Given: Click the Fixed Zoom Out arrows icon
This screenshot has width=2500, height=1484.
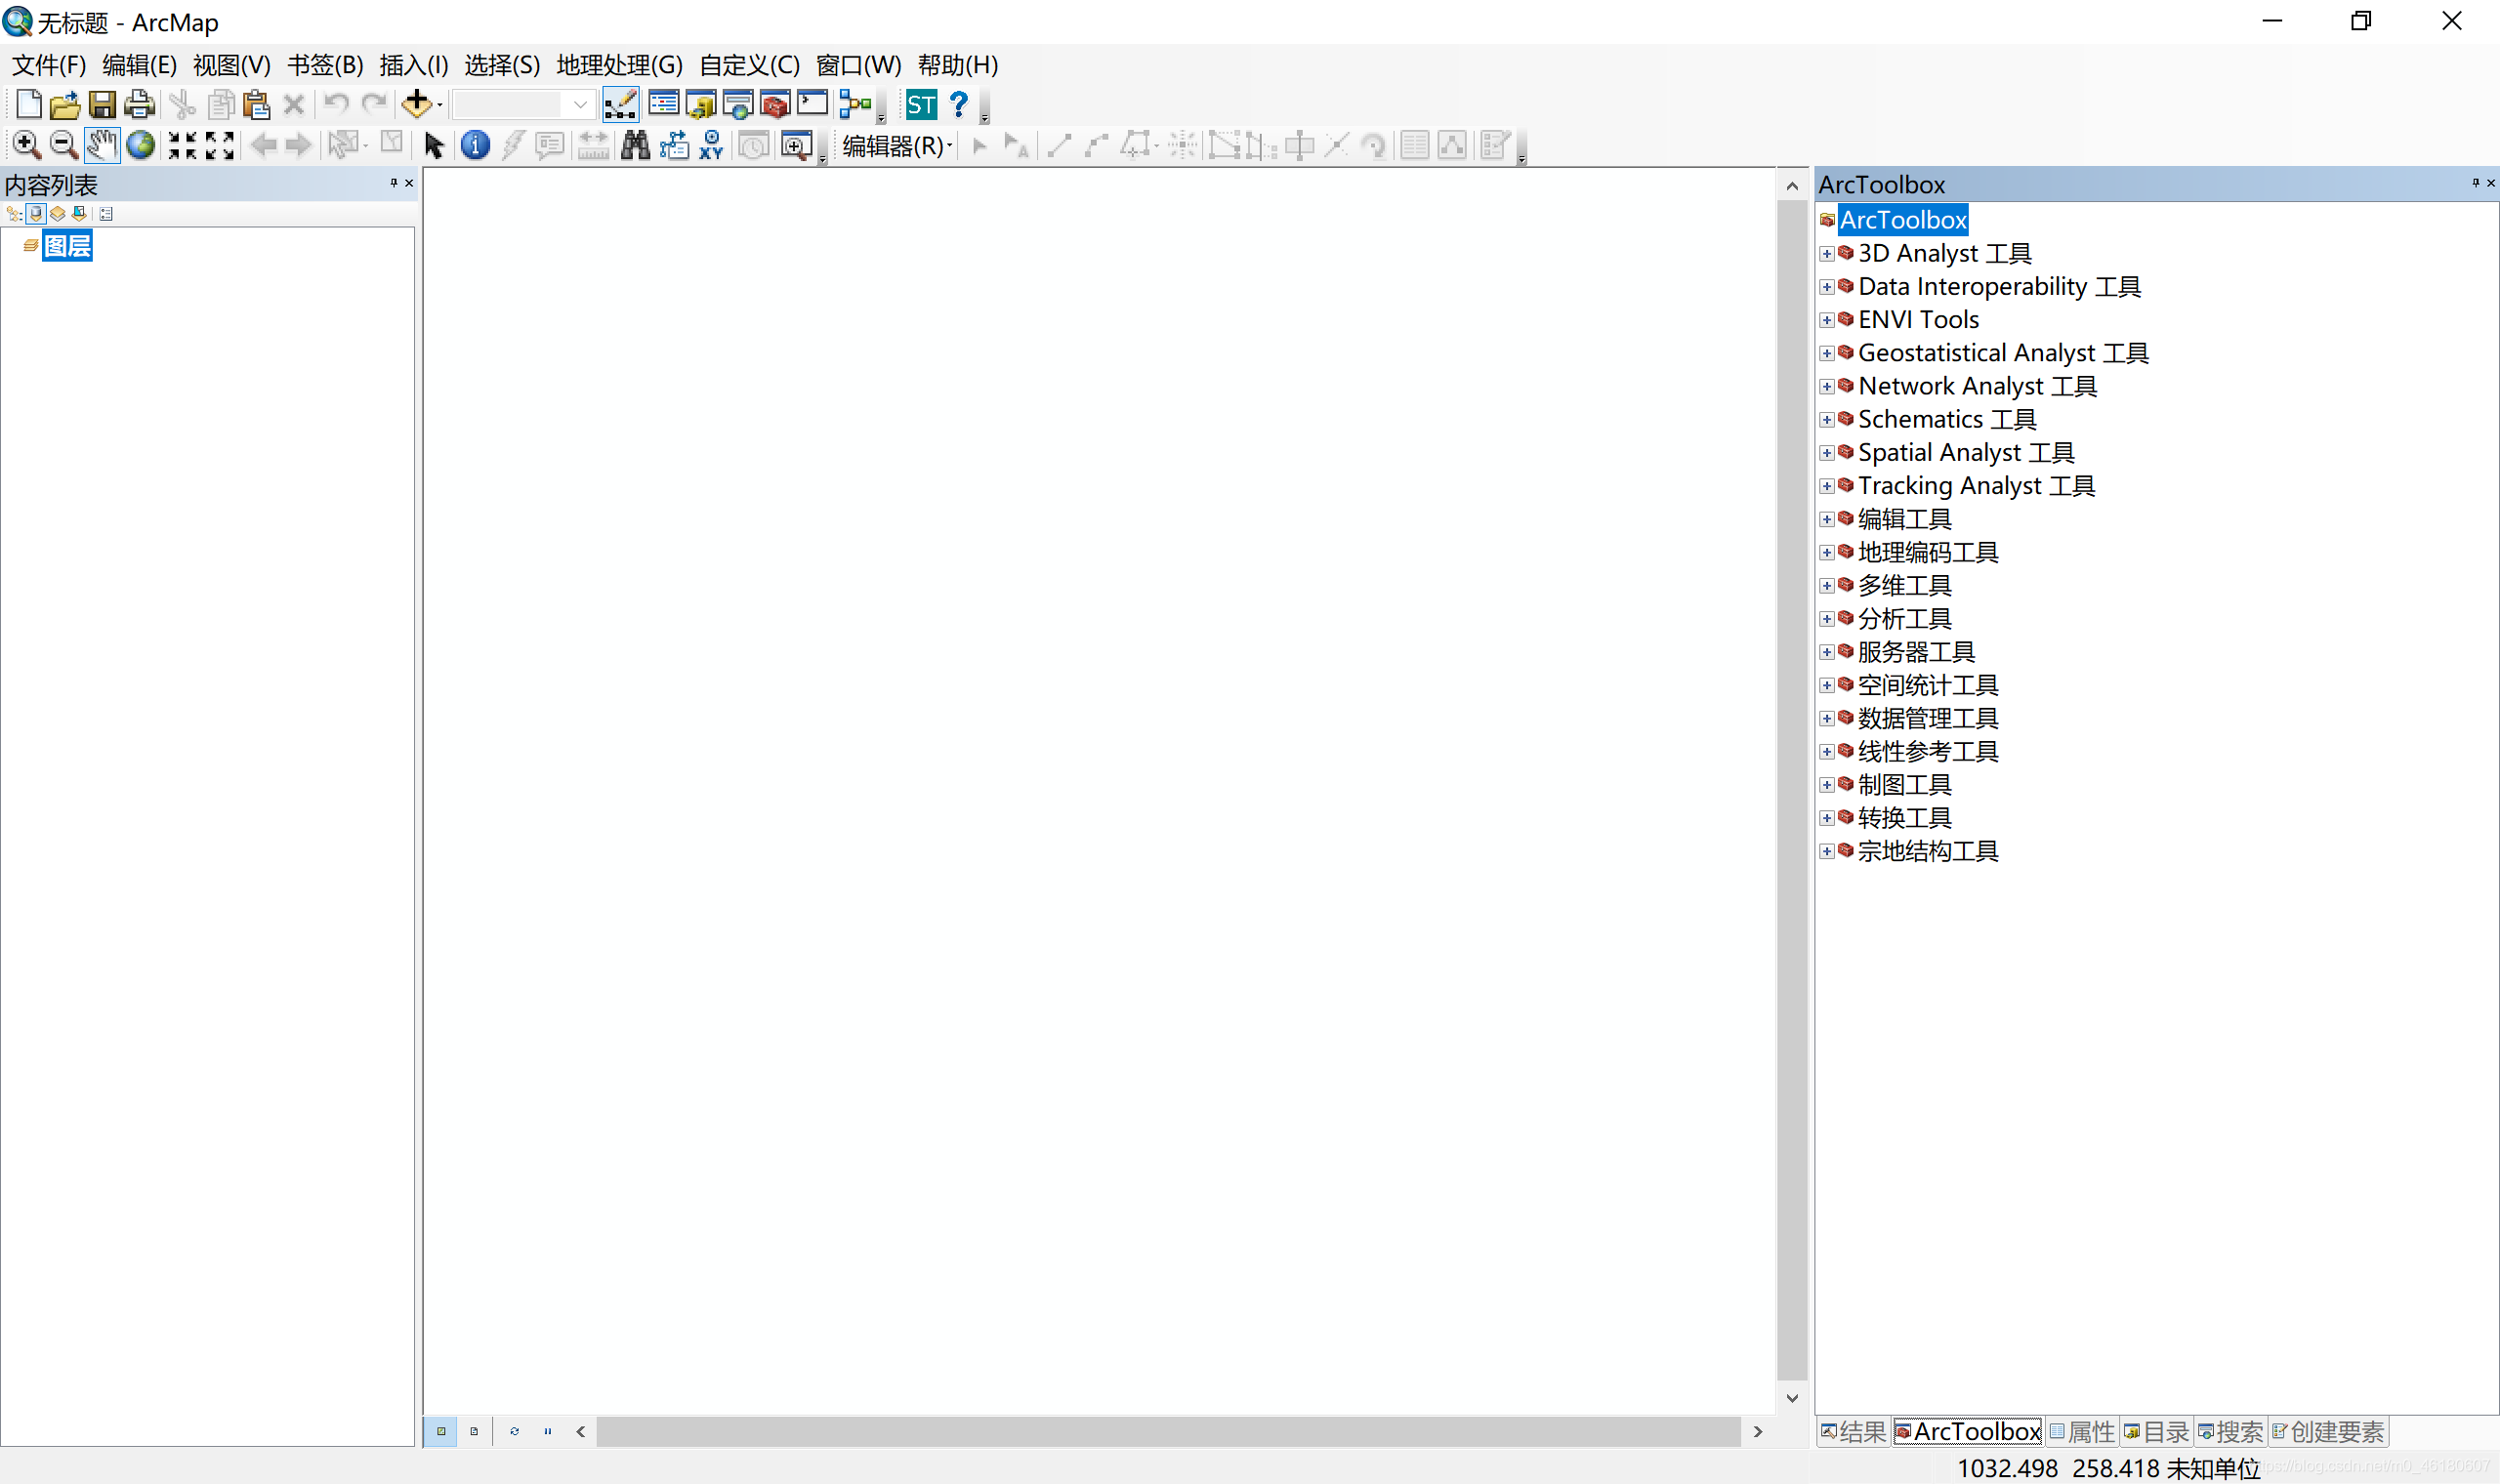Looking at the screenshot, I should tap(220, 145).
